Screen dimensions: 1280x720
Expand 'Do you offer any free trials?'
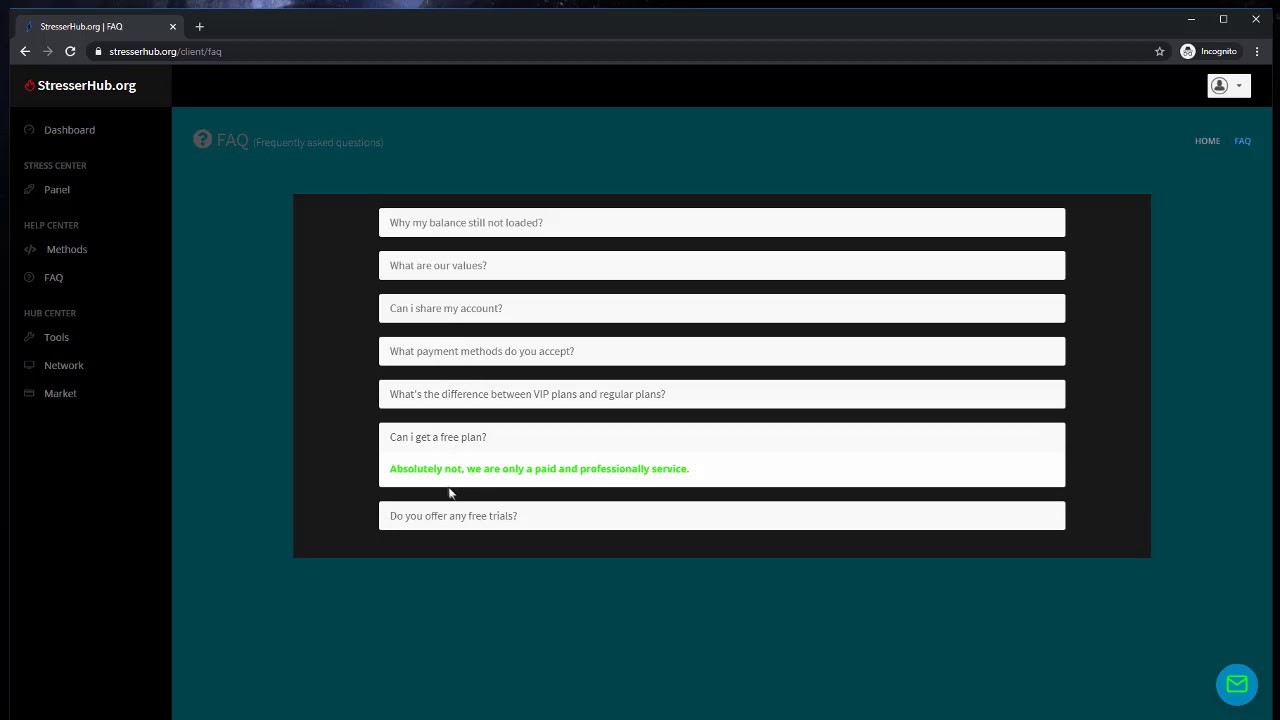point(722,516)
